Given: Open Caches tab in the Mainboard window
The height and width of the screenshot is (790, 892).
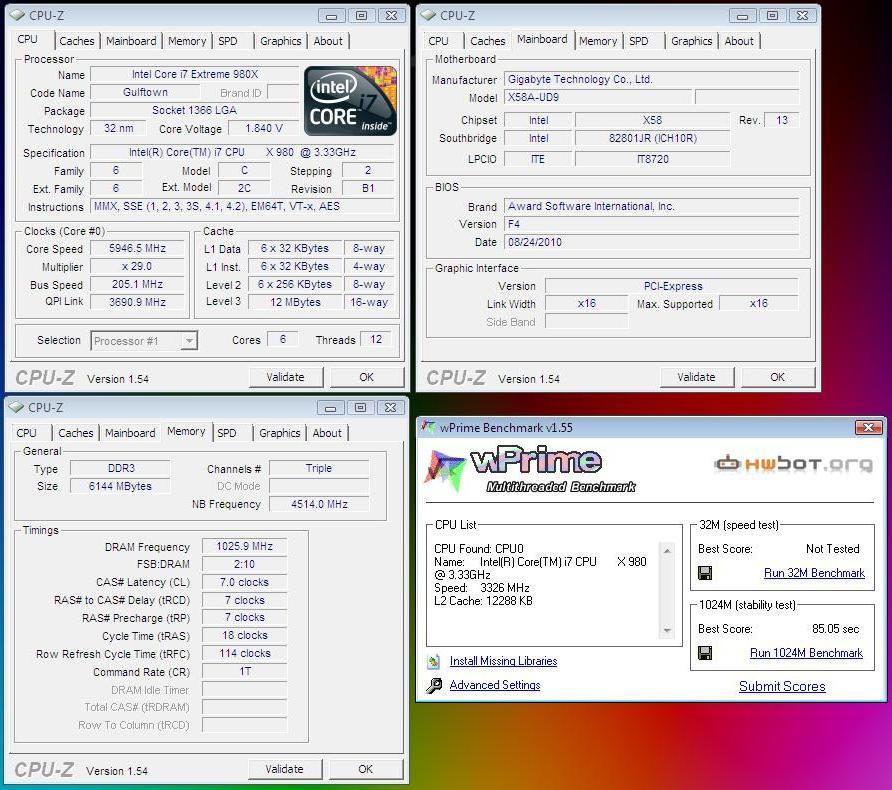Looking at the screenshot, I should pyautogui.click(x=488, y=41).
